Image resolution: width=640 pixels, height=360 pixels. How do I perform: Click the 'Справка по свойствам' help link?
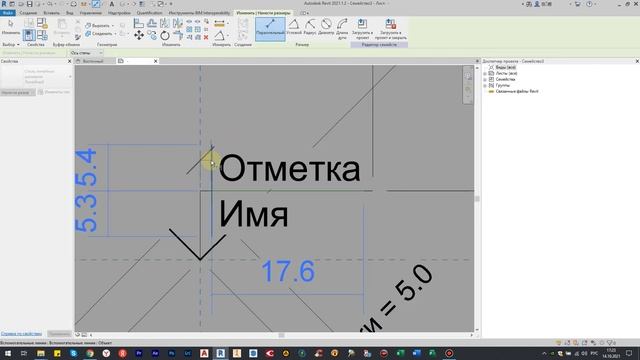(x=21, y=334)
